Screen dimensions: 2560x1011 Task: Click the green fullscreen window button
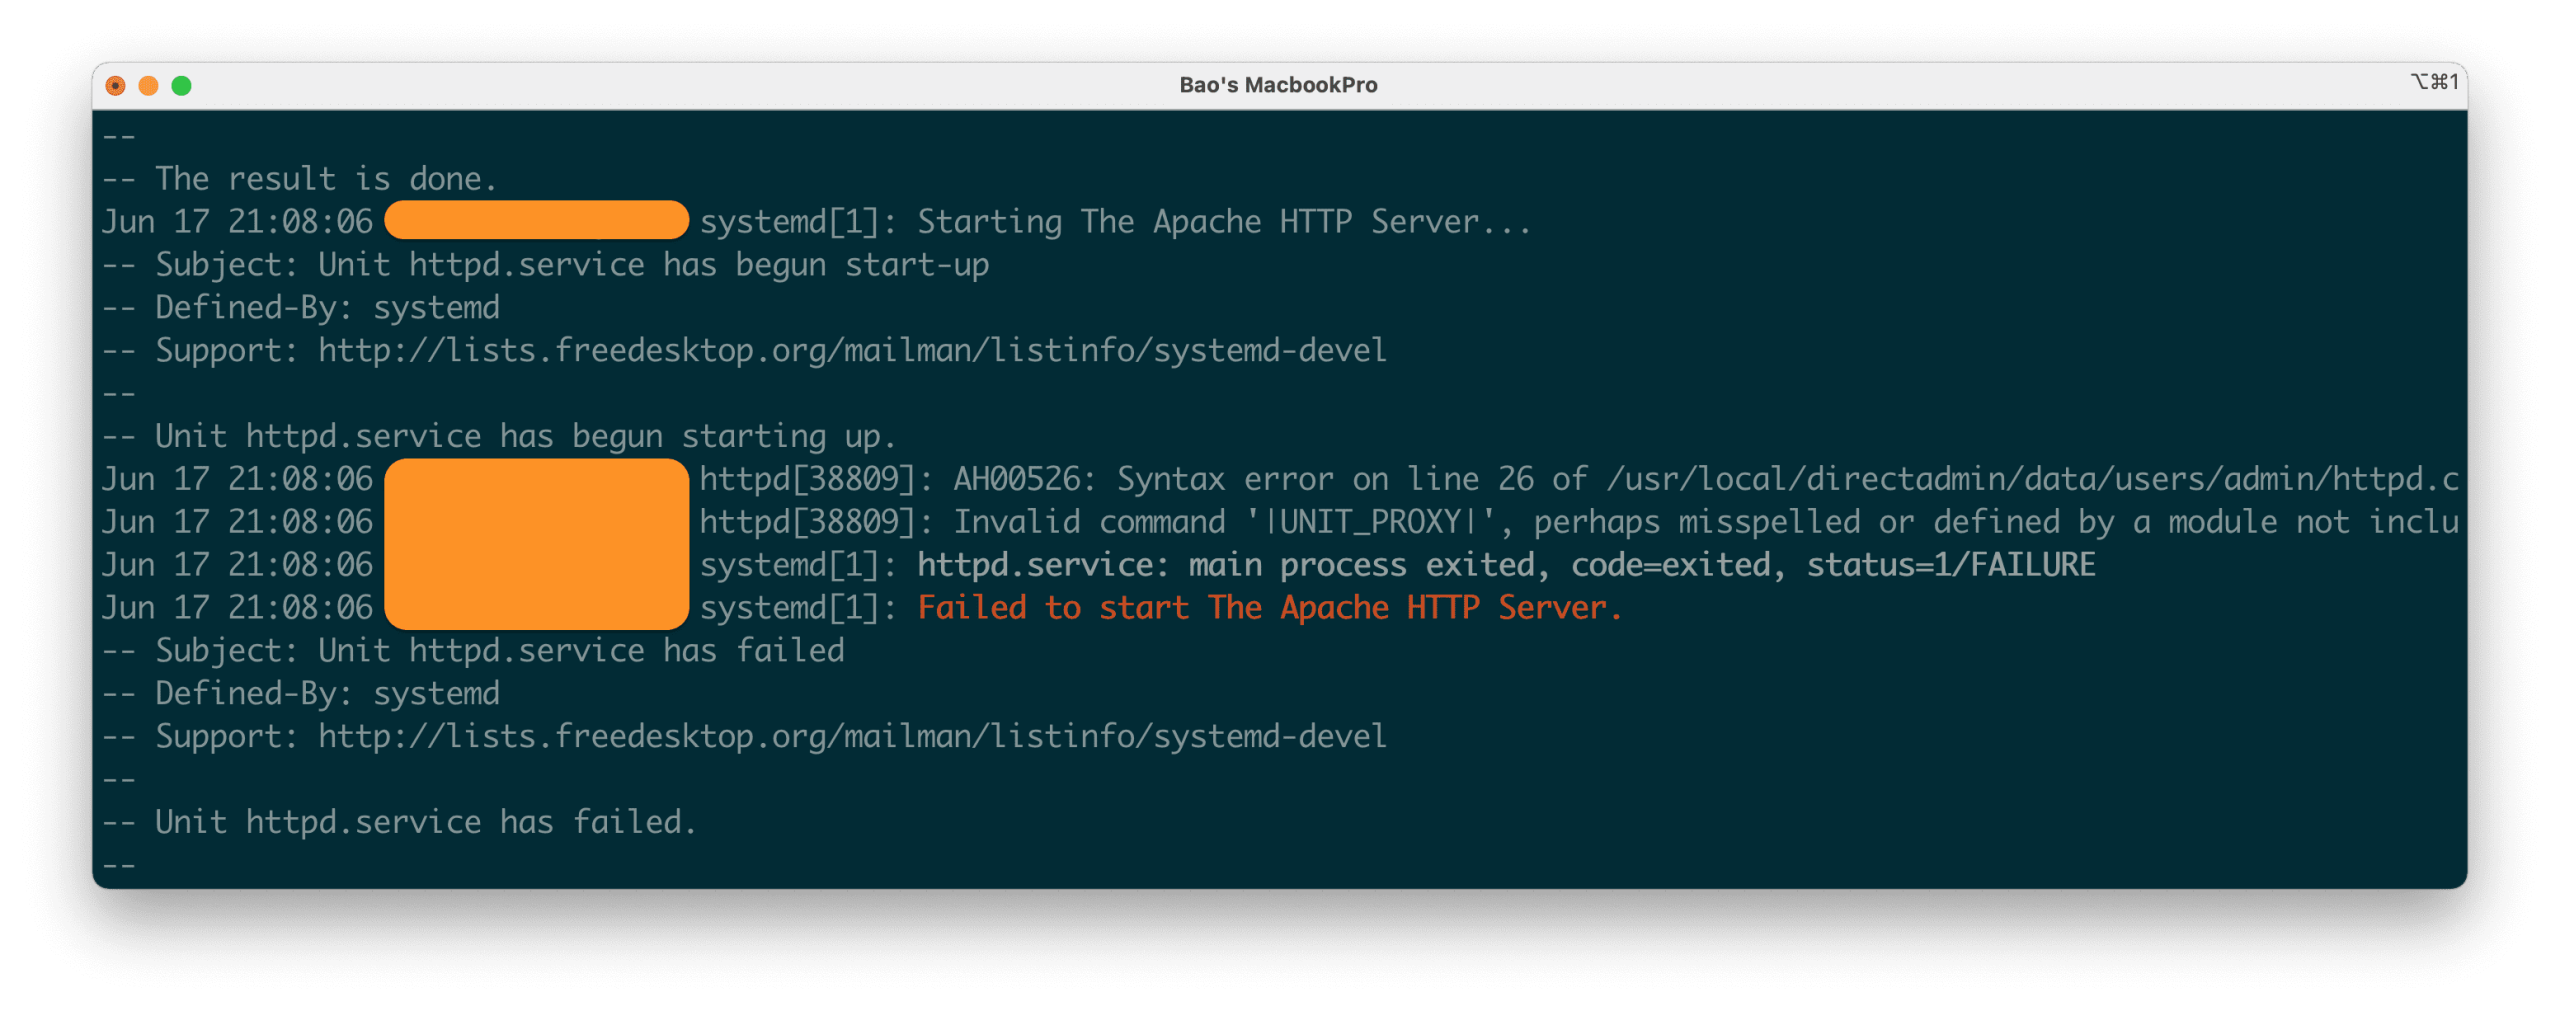[x=179, y=85]
